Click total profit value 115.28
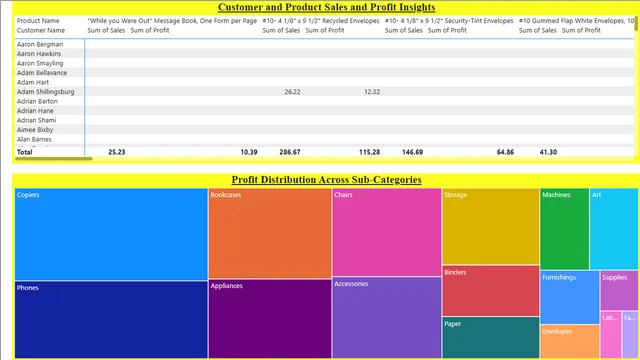The height and width of the screenshot is (360, 640). (369, 152)
